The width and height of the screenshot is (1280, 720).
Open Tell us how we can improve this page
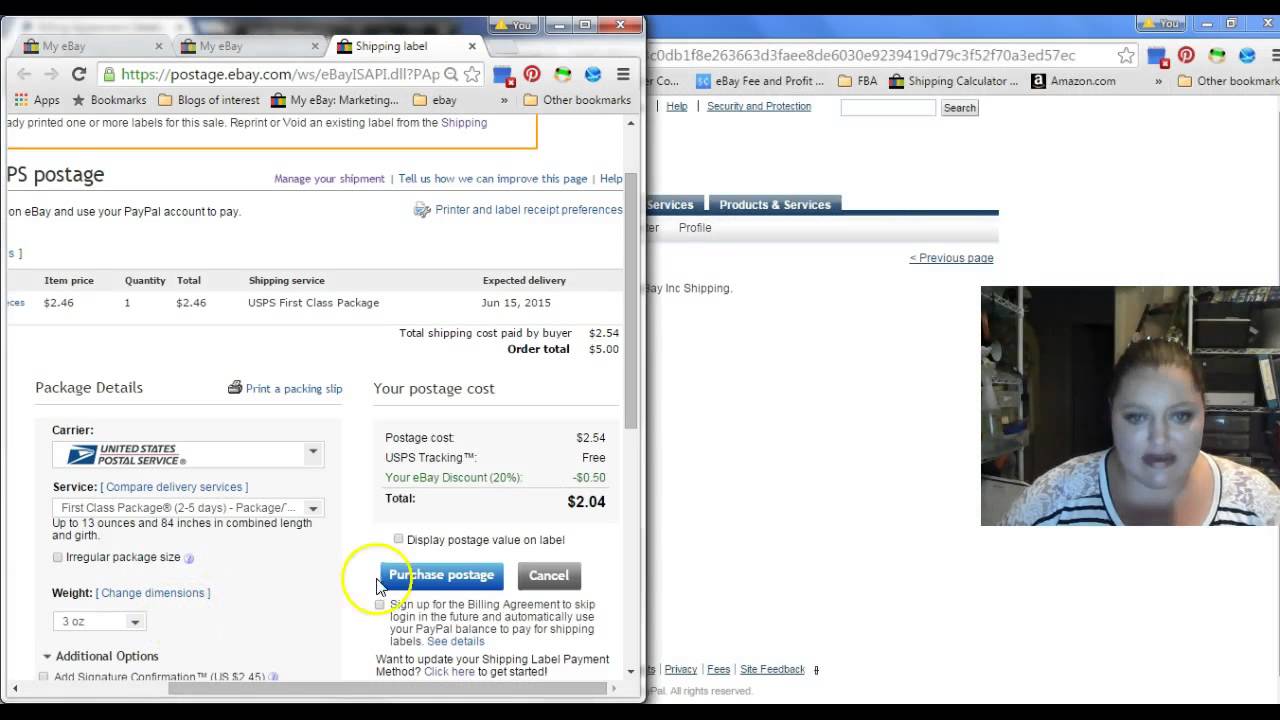click(493, 179)
